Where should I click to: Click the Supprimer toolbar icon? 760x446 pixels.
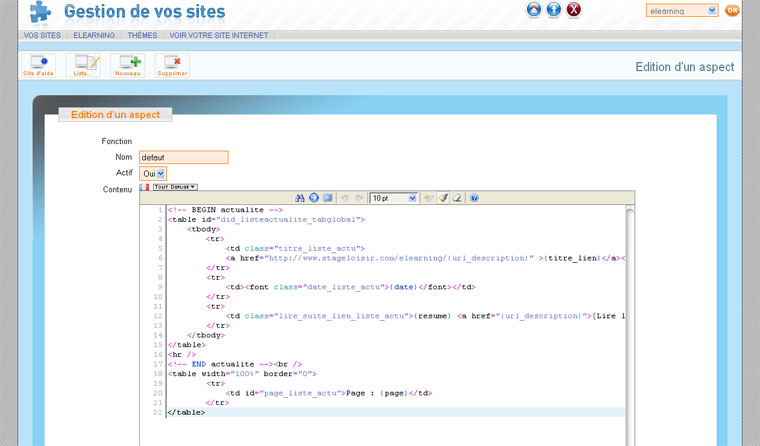coord(172,65)
